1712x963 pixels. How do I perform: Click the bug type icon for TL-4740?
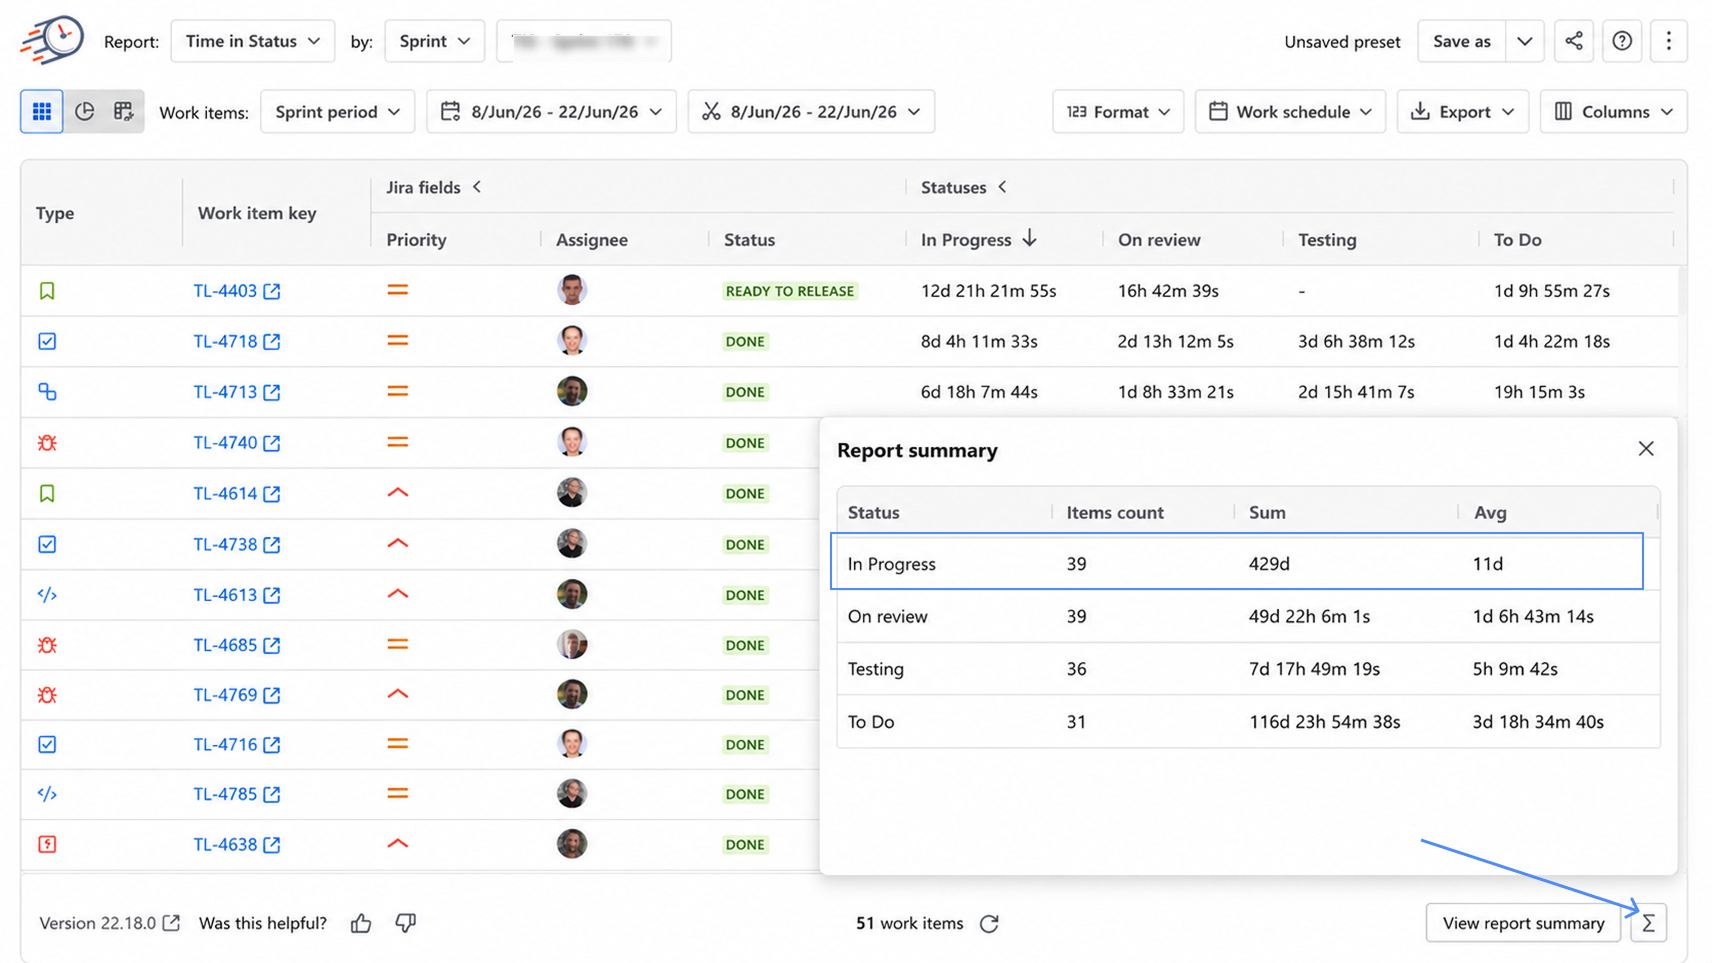pyautogui.click(x=47, y=442)
